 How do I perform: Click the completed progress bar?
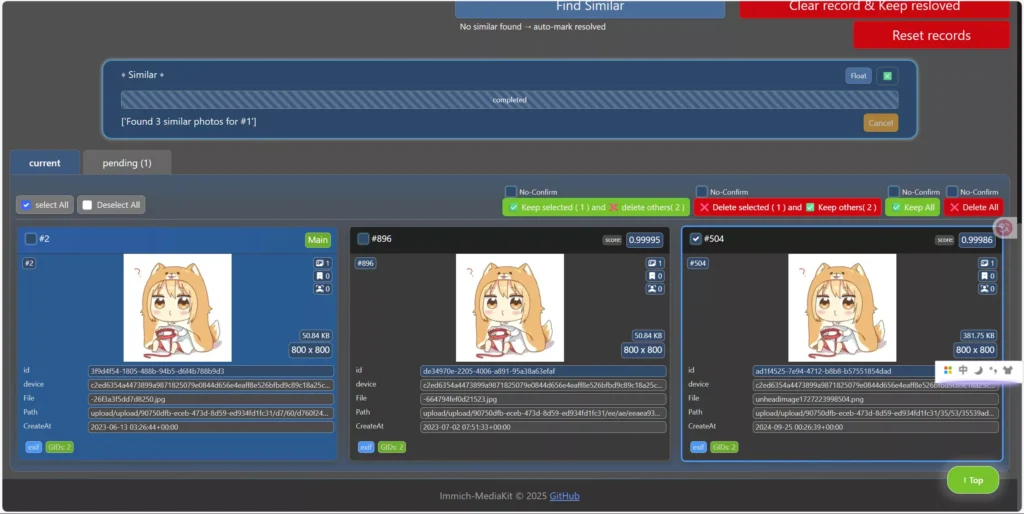(x=509, y=100)
